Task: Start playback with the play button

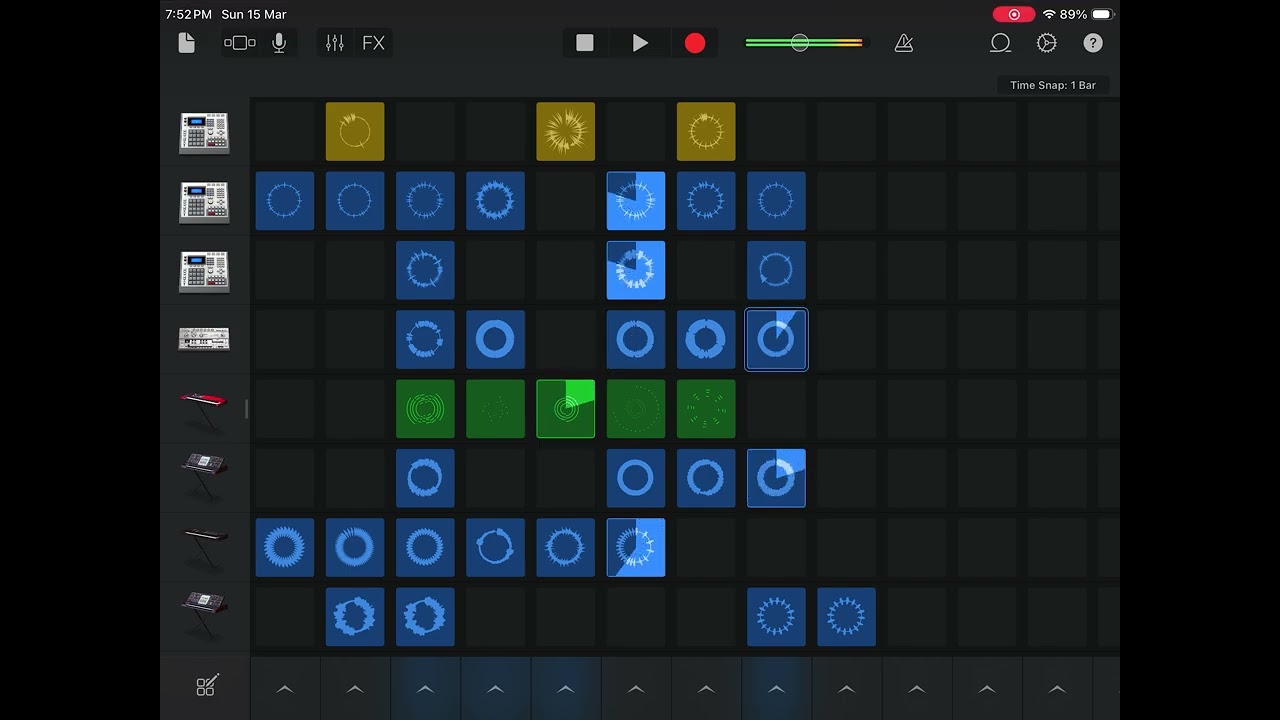Action: click(640, 43)
